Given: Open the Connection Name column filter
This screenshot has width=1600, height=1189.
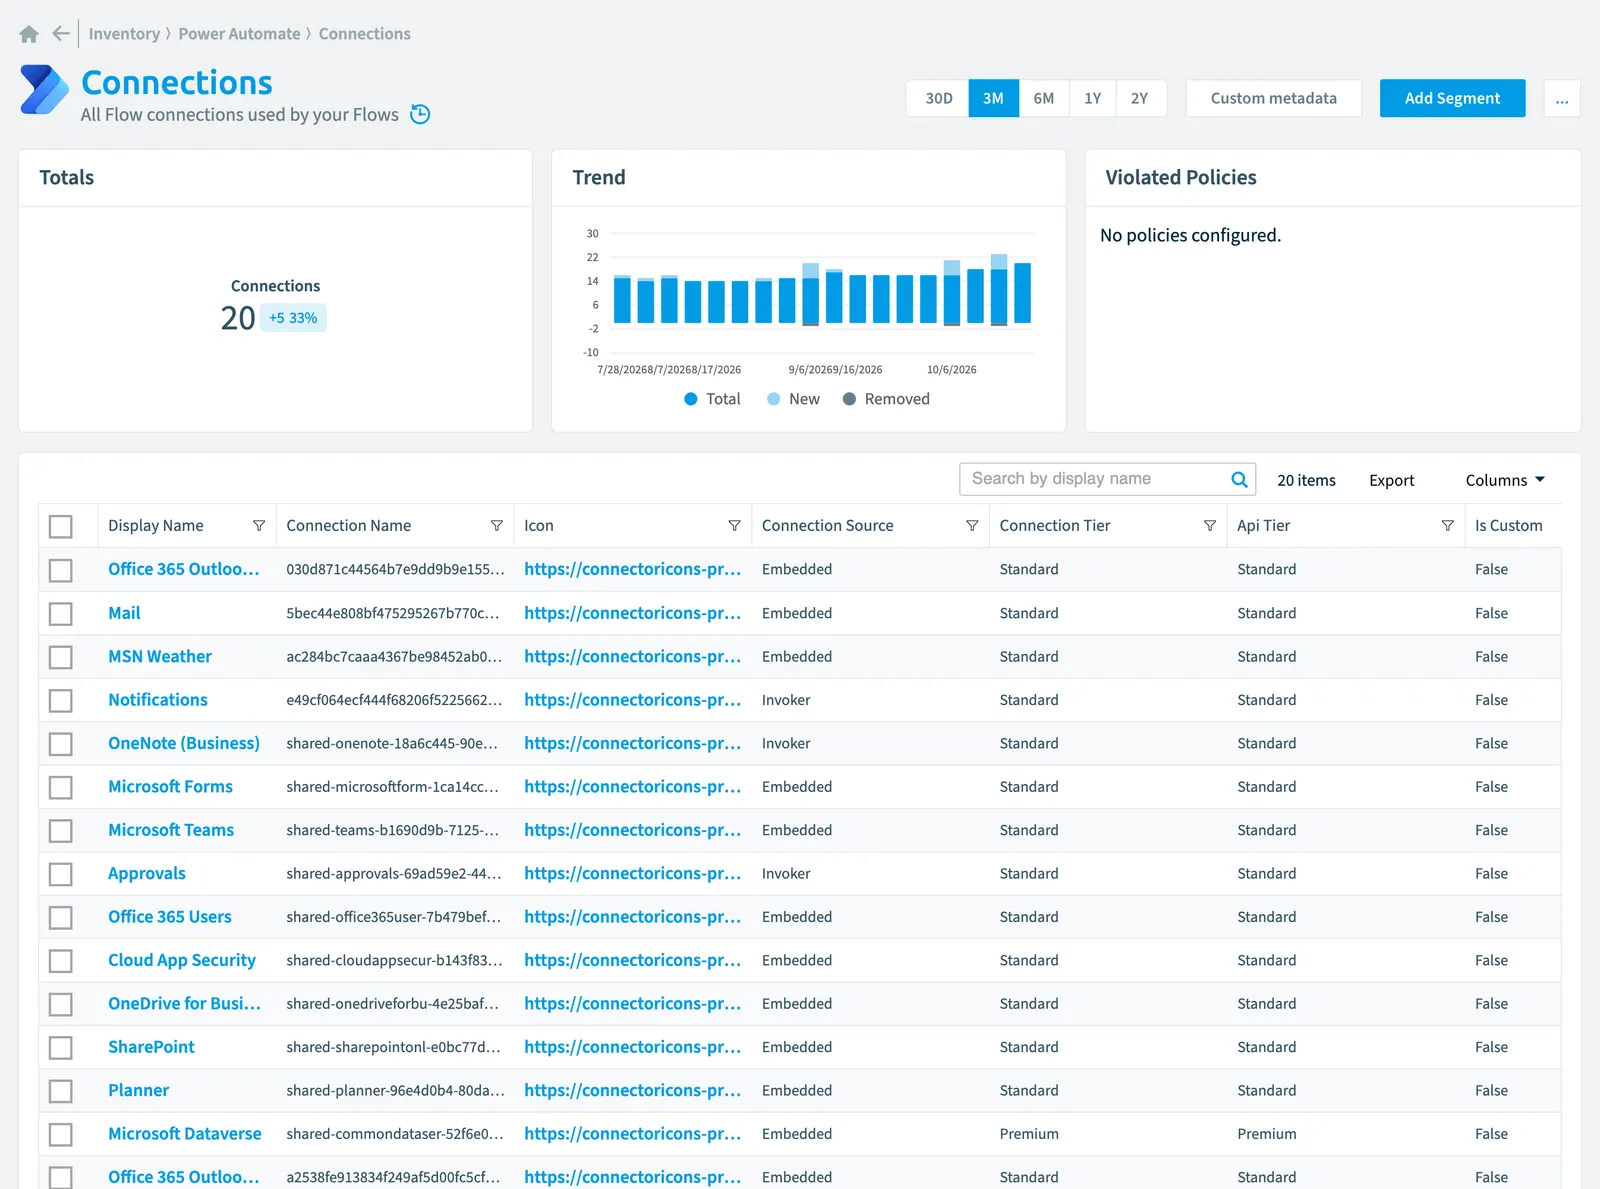Looking at the screenshot, I should (497, 526).
